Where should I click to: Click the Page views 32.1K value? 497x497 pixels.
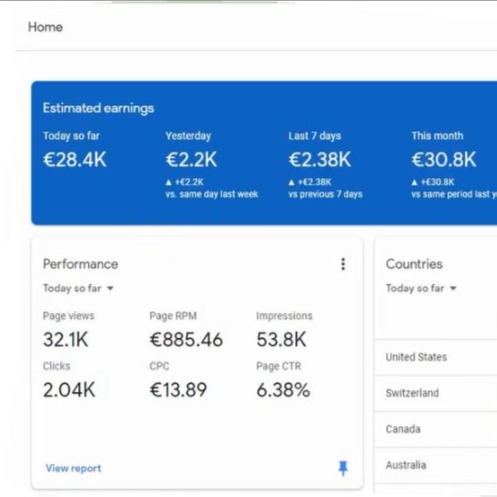pyautogui.click(x=66, y=340)
